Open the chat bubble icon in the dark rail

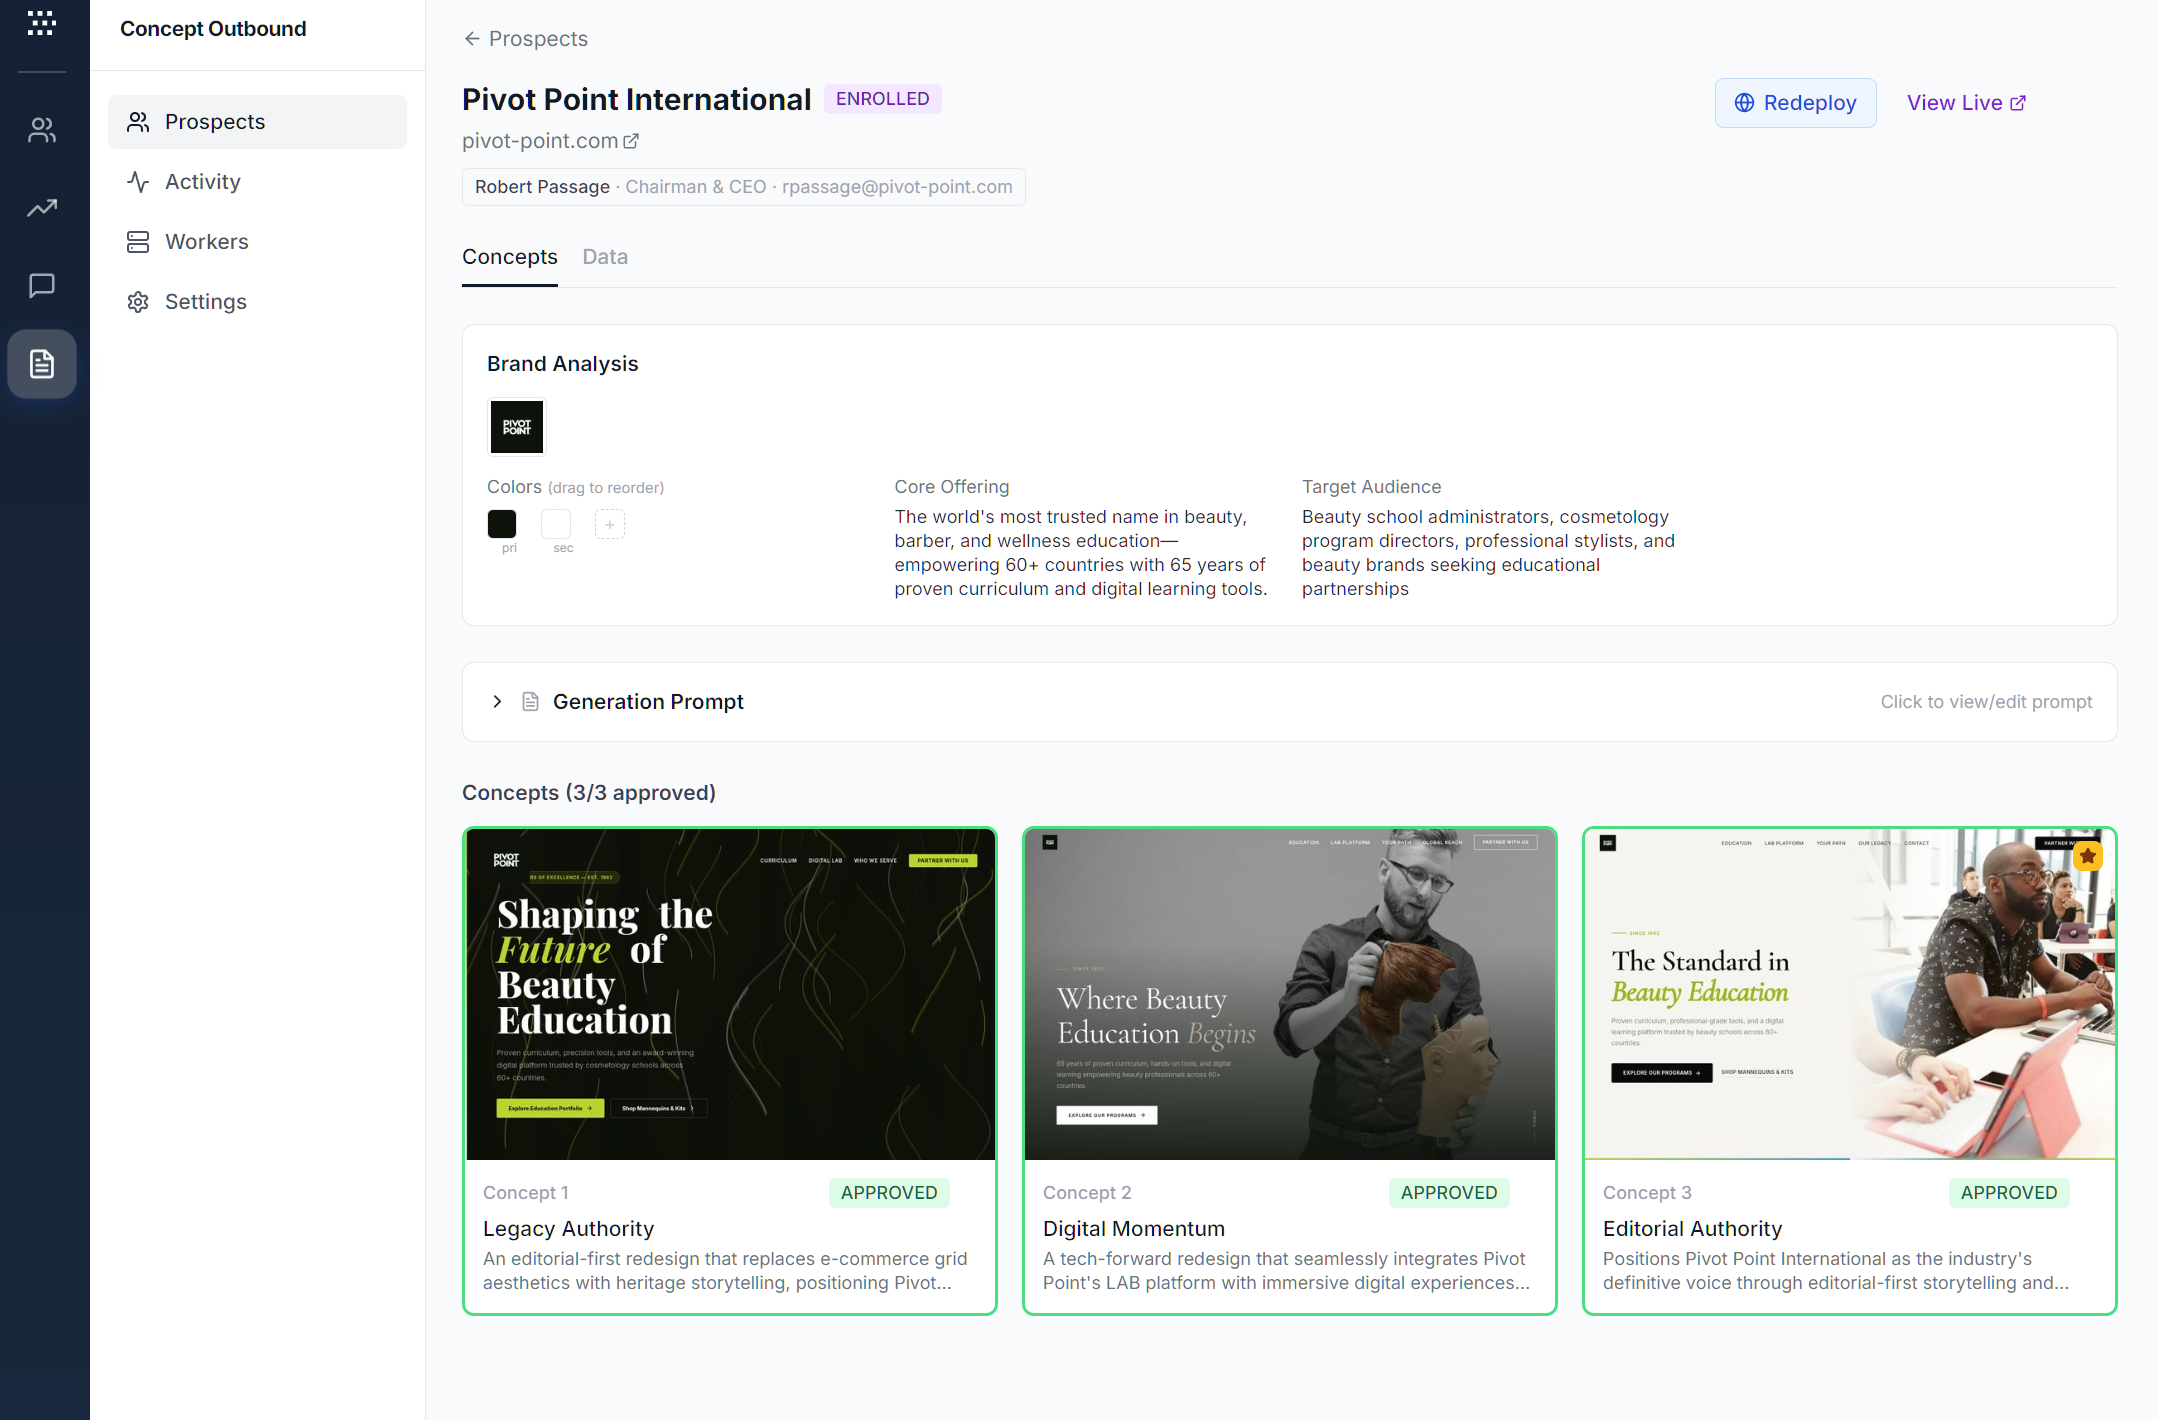[41, 286]
